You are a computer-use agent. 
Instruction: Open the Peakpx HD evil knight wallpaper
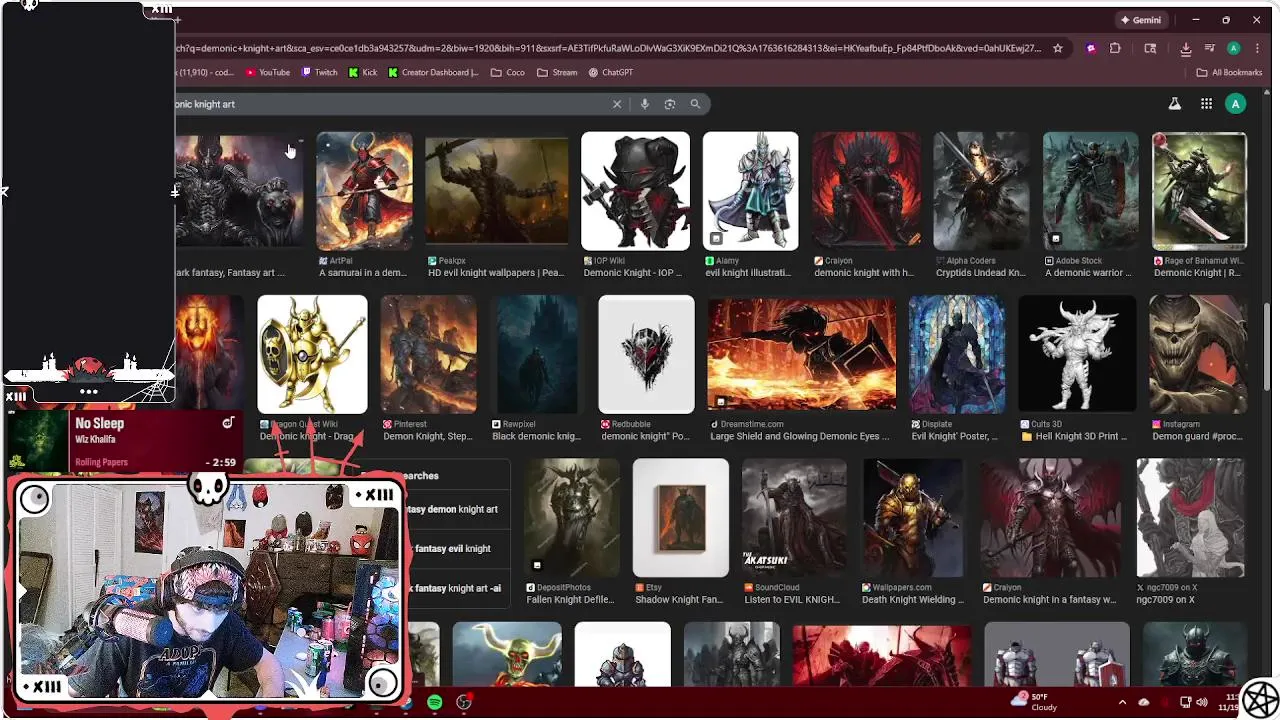497,191
